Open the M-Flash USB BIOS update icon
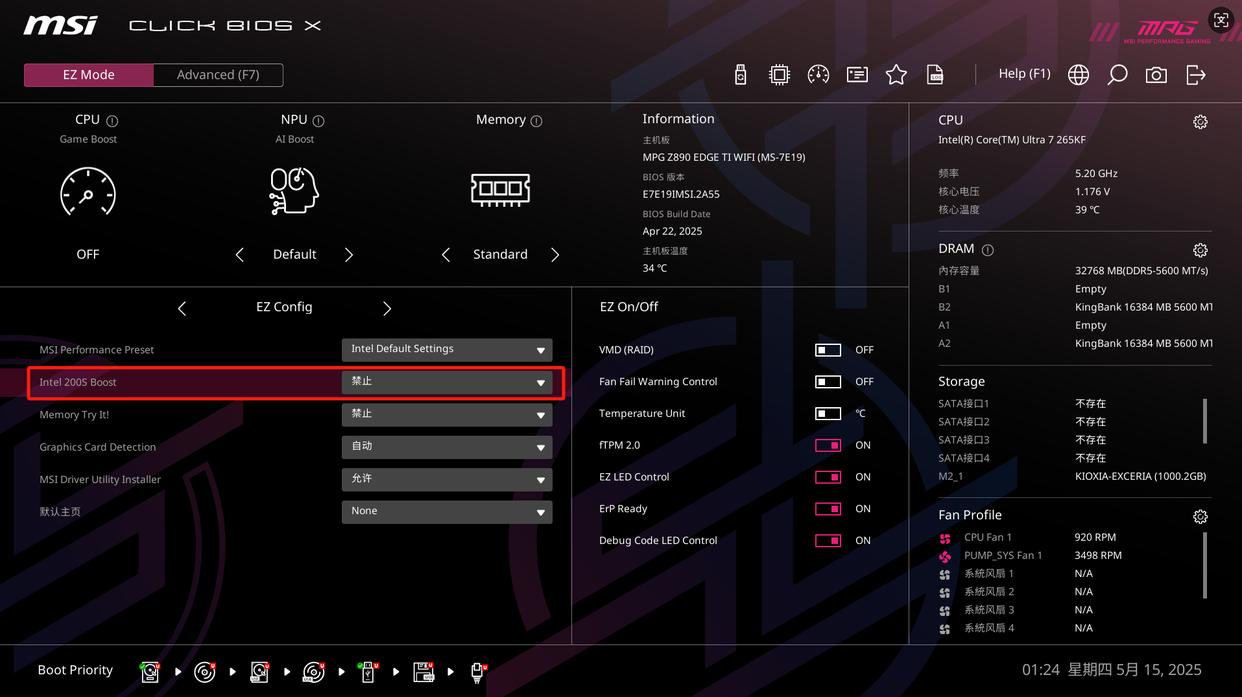 (x=740, y=75)
